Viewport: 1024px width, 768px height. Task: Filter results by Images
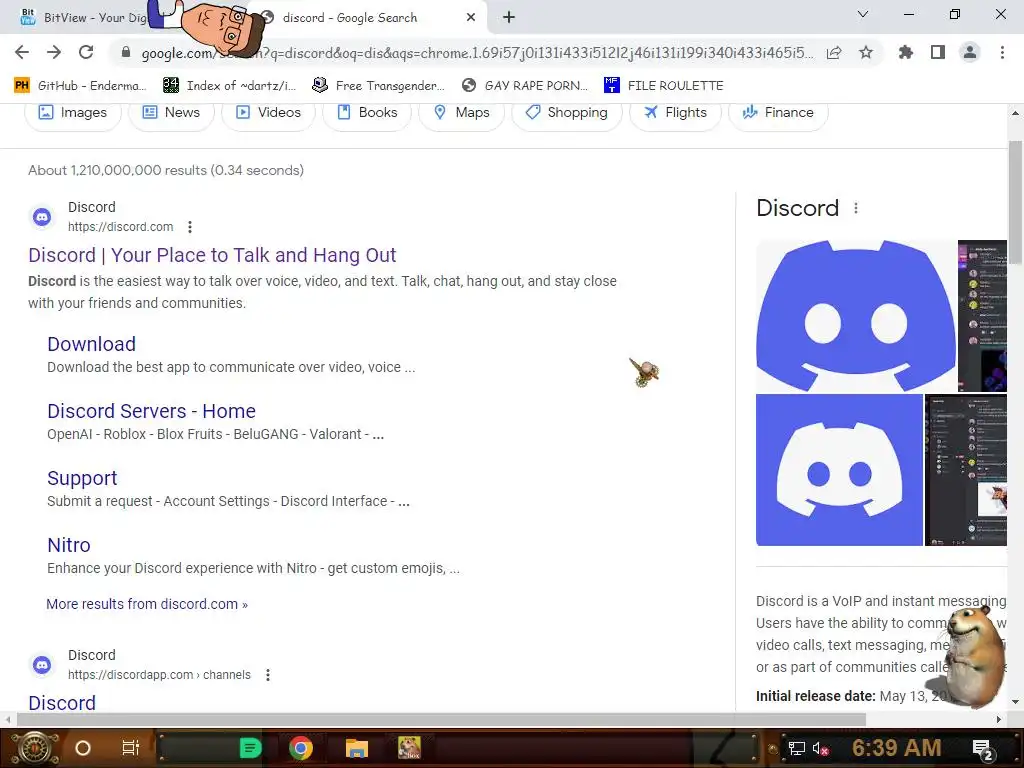point(72,112)
